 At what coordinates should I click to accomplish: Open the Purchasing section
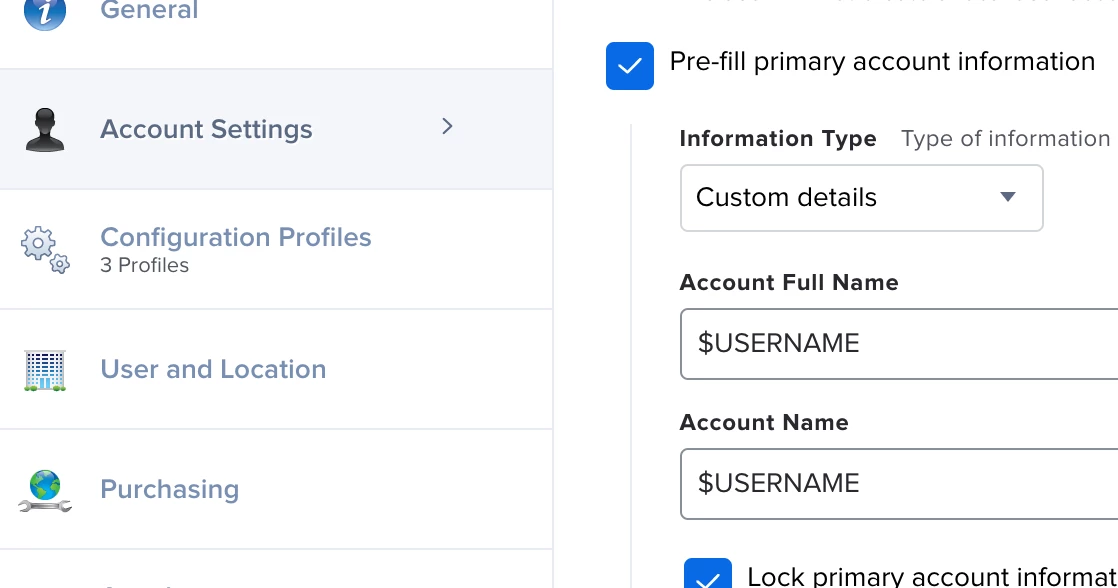click(x=169, y=489)
